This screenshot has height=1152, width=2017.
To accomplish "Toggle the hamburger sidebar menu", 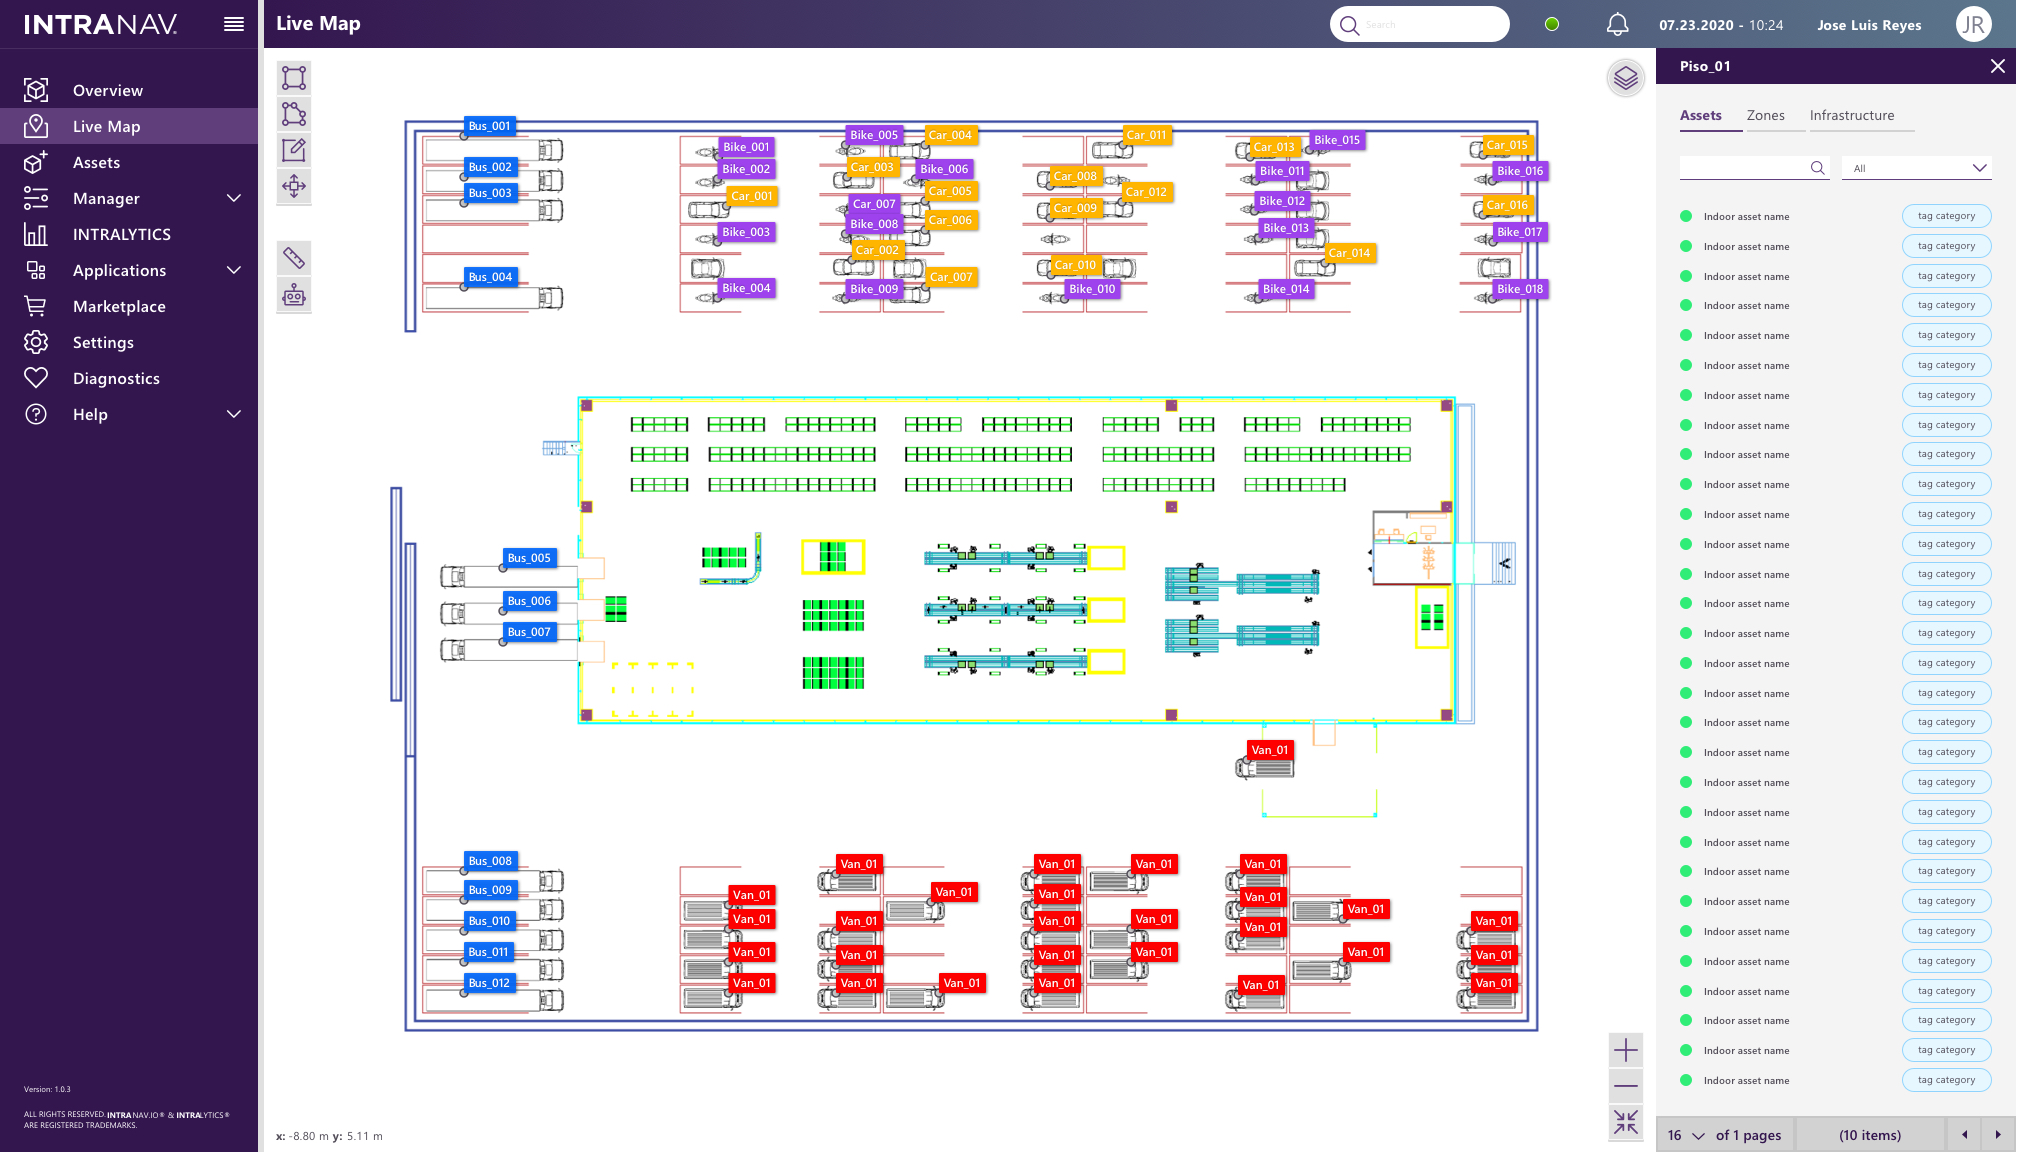I will pos(234,25).
